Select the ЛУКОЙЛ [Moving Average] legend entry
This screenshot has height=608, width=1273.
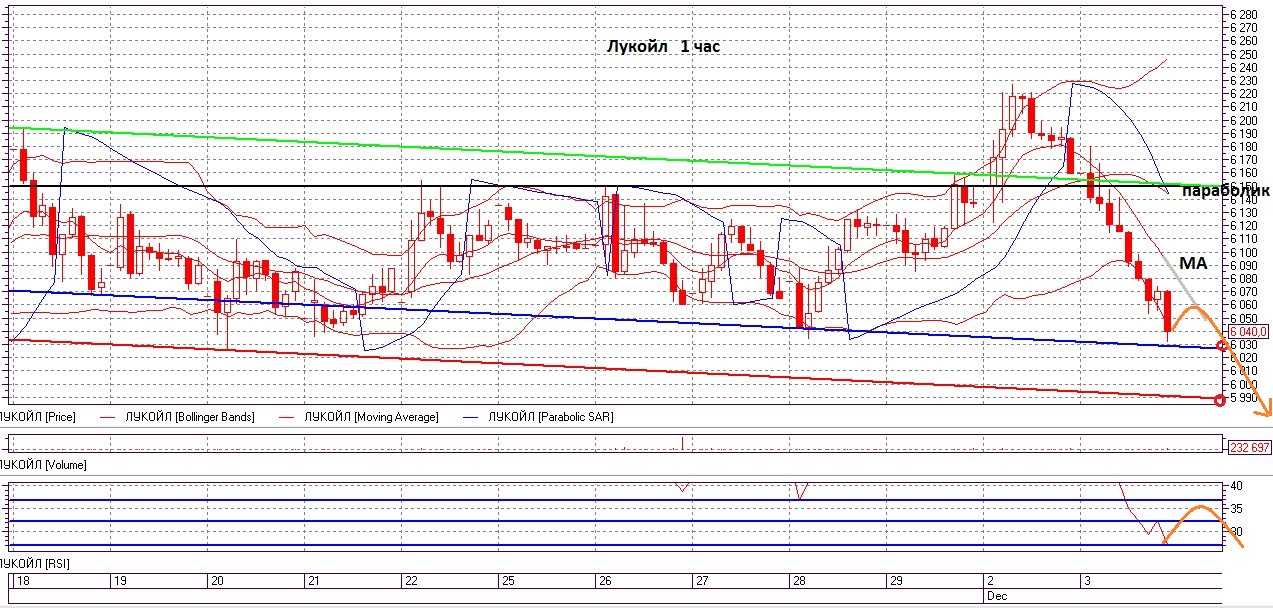coord(371,416)
